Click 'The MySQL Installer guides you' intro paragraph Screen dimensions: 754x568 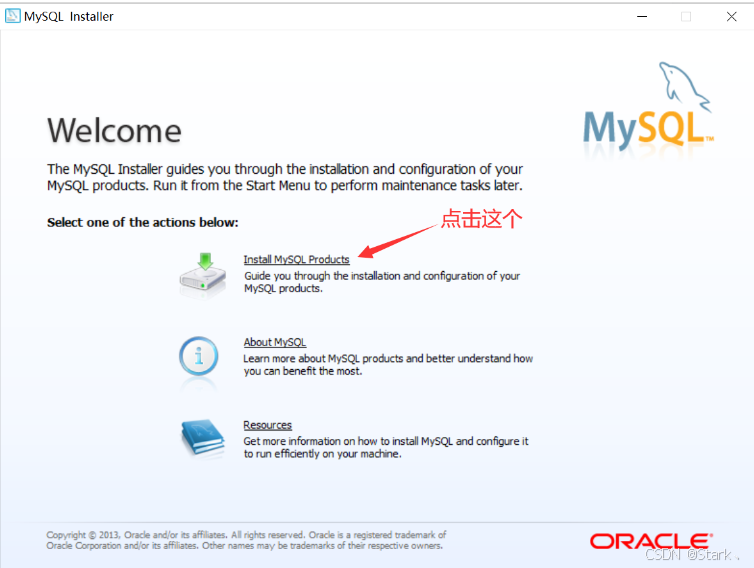point(285,177)
